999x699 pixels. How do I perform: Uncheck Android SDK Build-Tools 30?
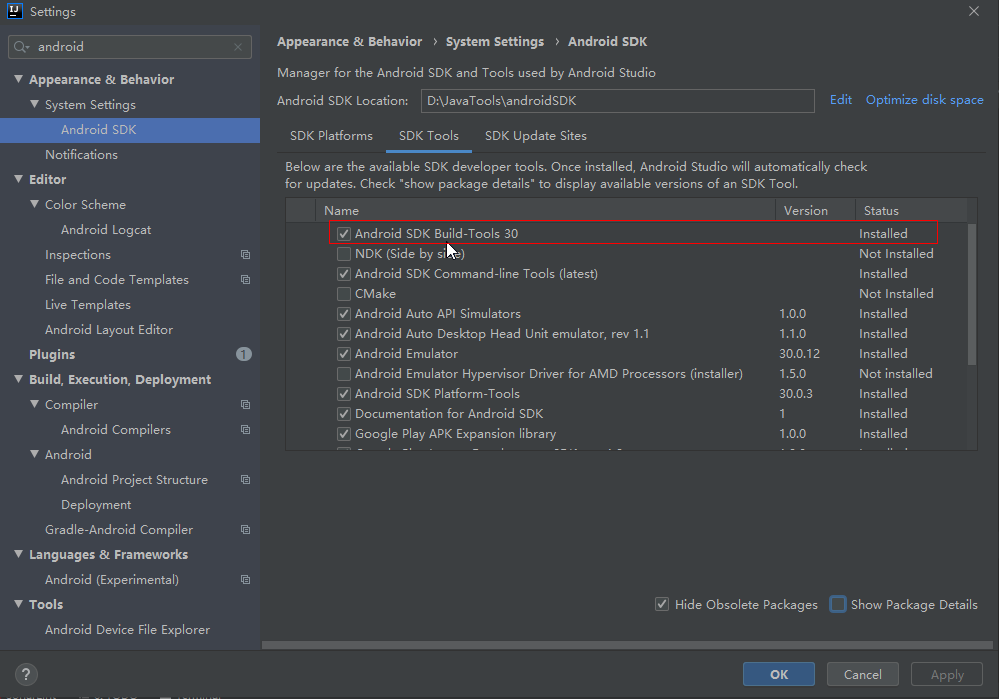(x=343, y=234)
